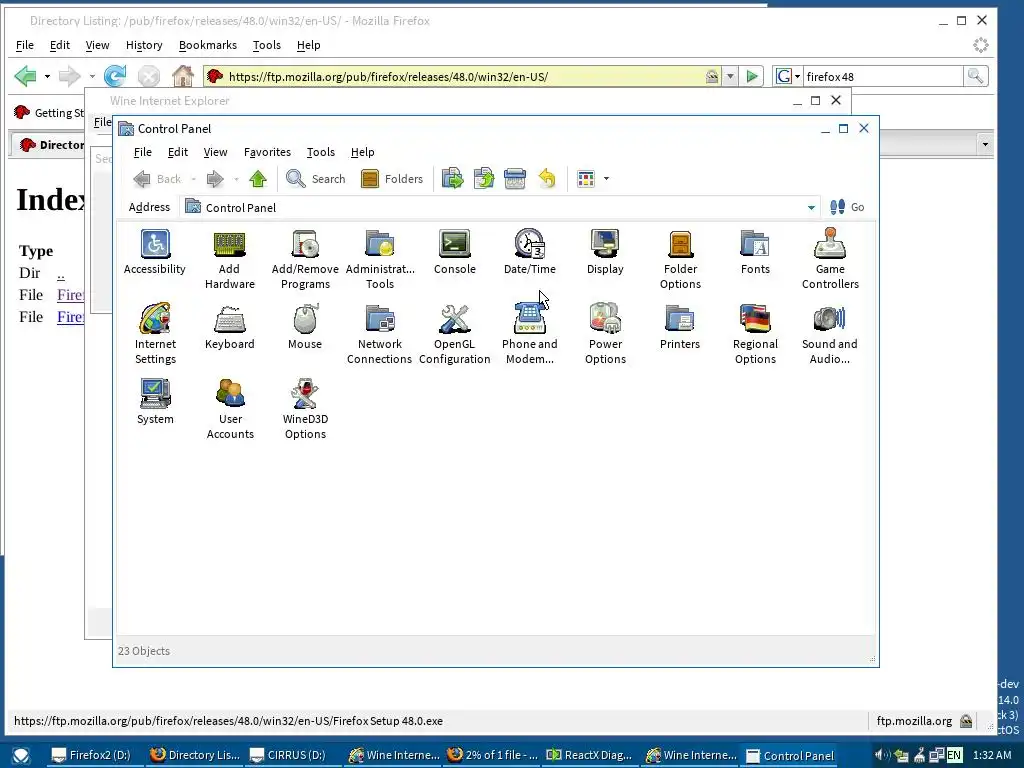
Task: Switch to ReactX Diag taskbar item
Action: [x=590, y=755]
